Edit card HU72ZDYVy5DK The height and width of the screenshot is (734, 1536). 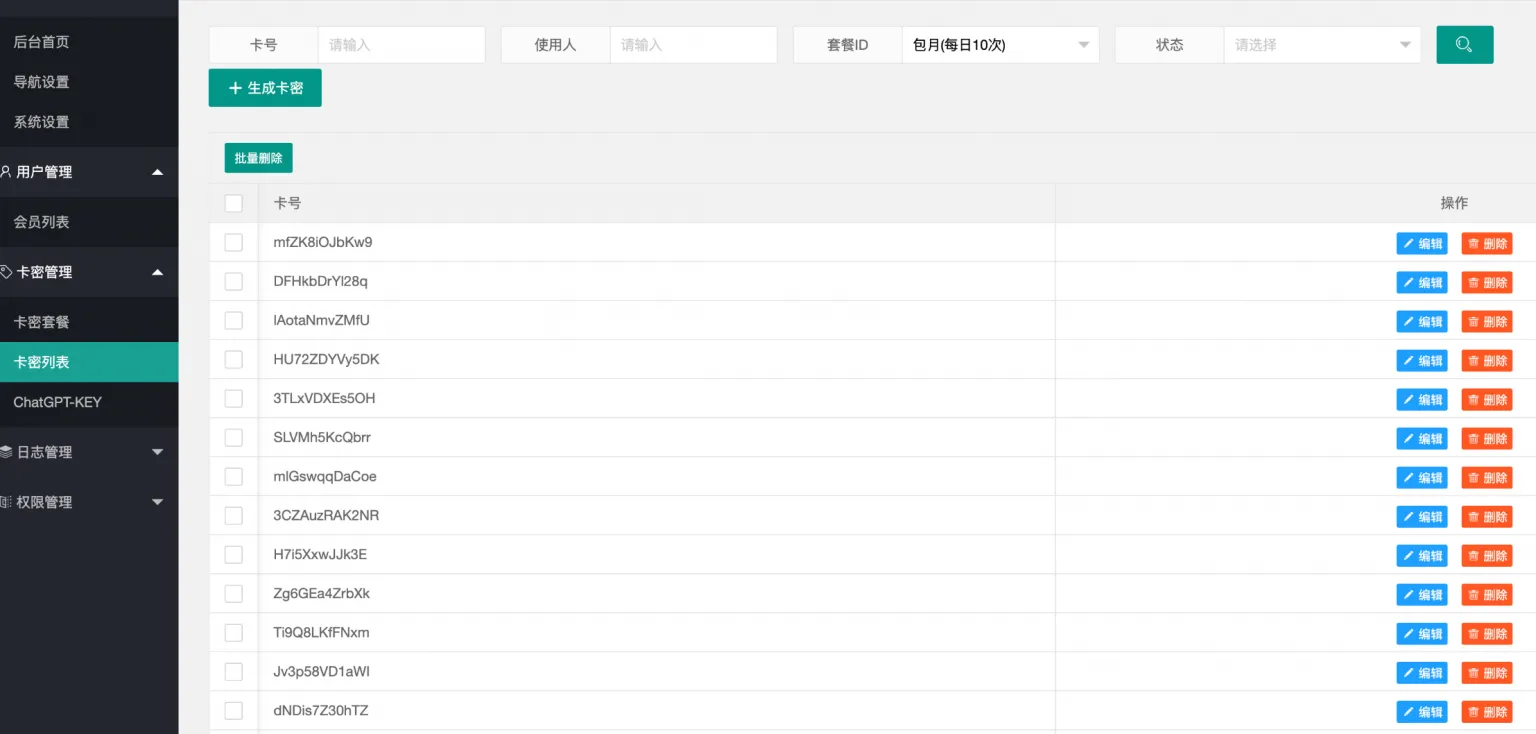tap(1422, 360)
